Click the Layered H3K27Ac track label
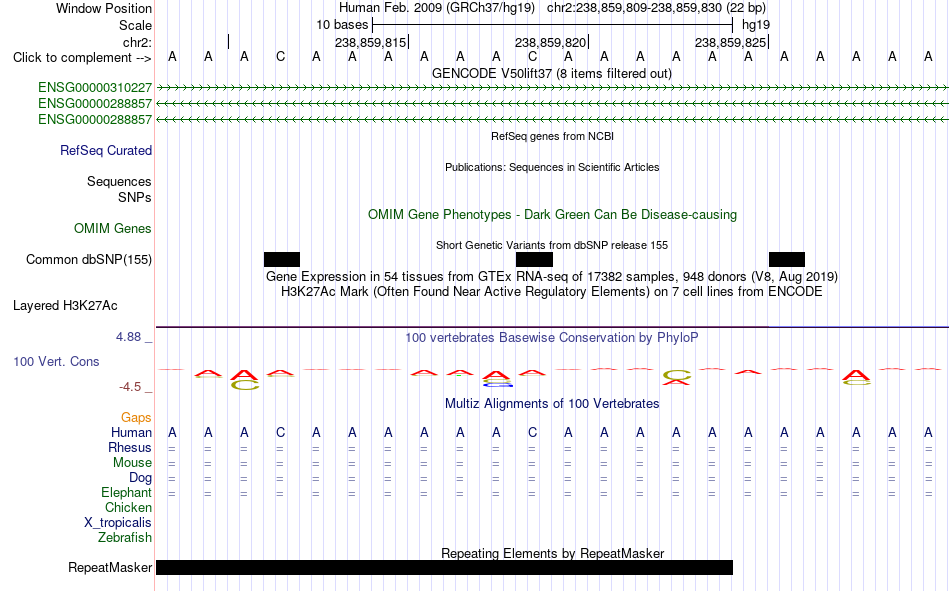This screenshot has width=950, height=591. 65,306
